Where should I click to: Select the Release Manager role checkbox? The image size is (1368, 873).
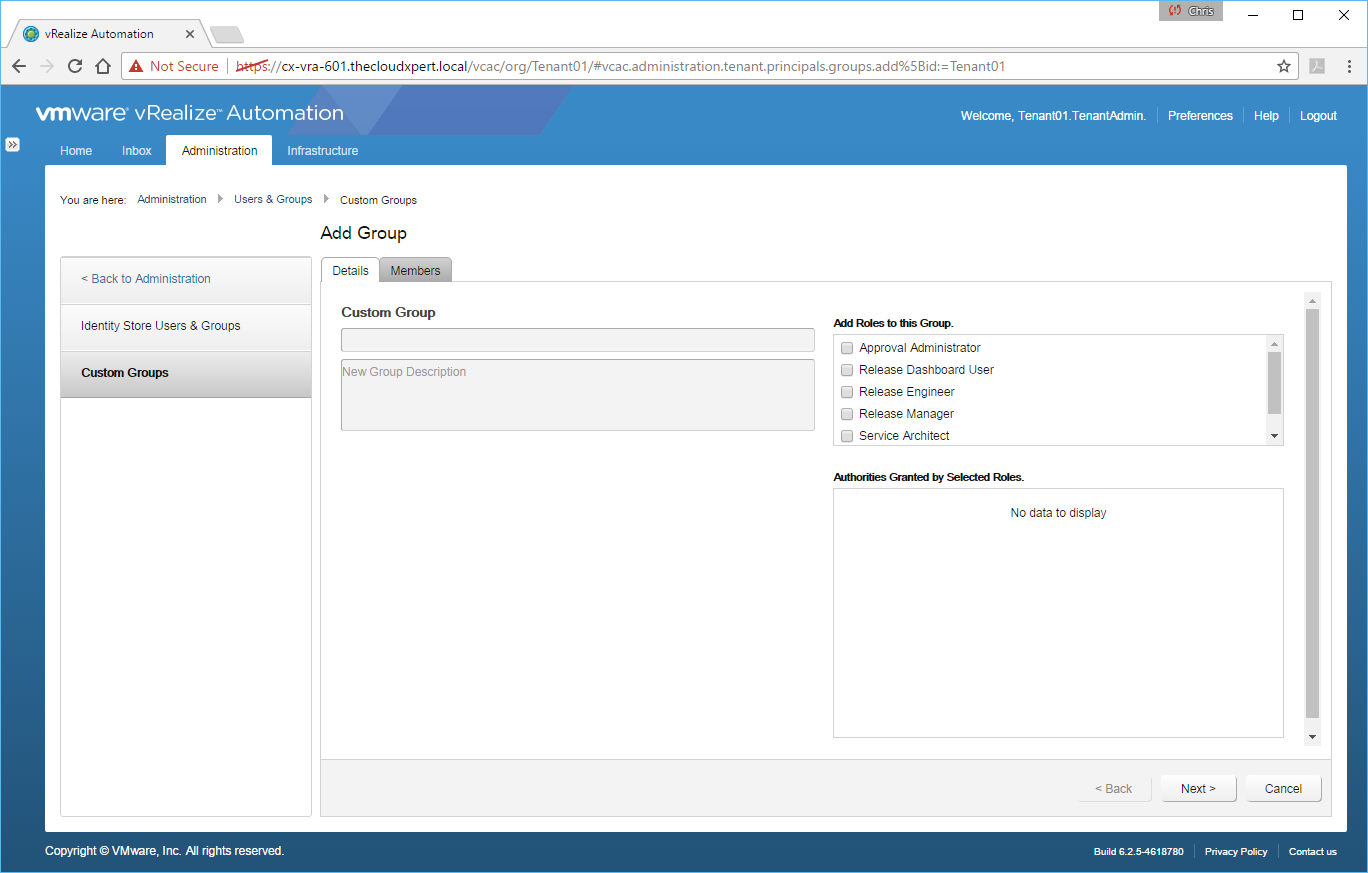(847, 414)
